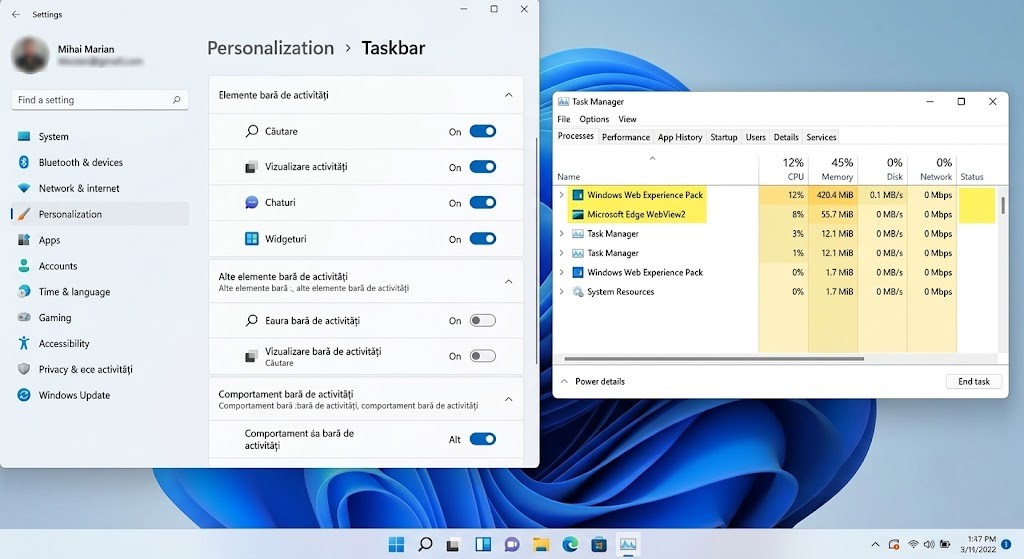Collapse Alte elemente bară de activități section

pos(509,281)
